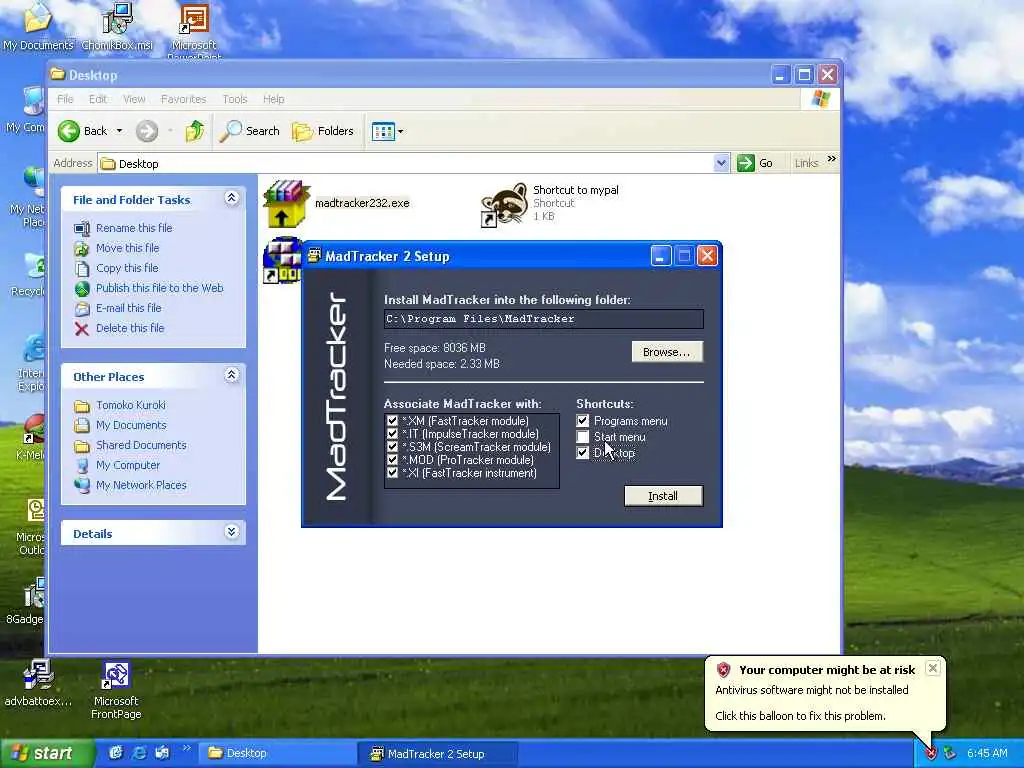Select the madtracker232.exe installer icon
This screenshot has height=768, width=1024.
286,204
